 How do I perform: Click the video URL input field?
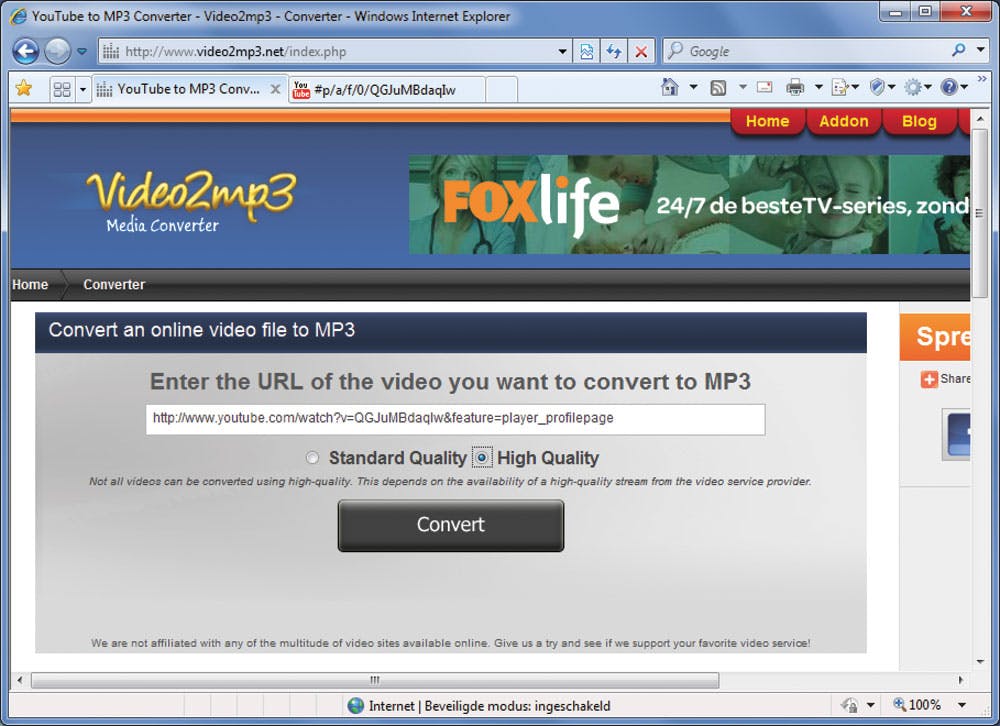455,419
